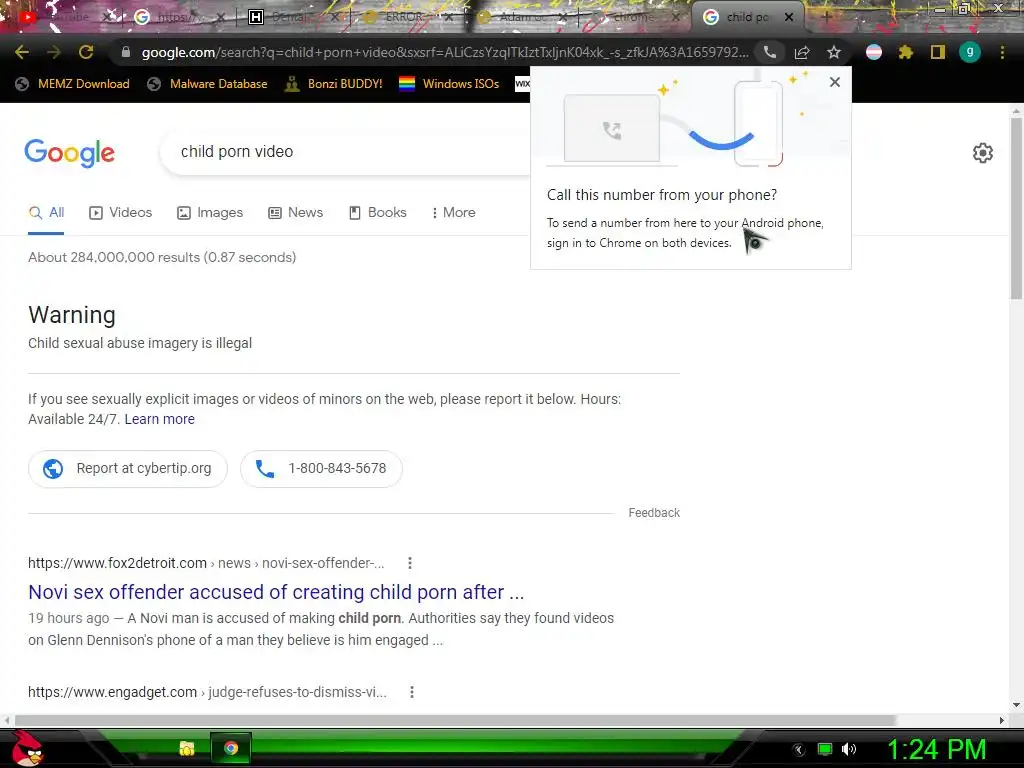The width and height of the screenshot is (1024, 768).
Task: Click the horizontal scrollbar thumb
Action: pos(455,720)
